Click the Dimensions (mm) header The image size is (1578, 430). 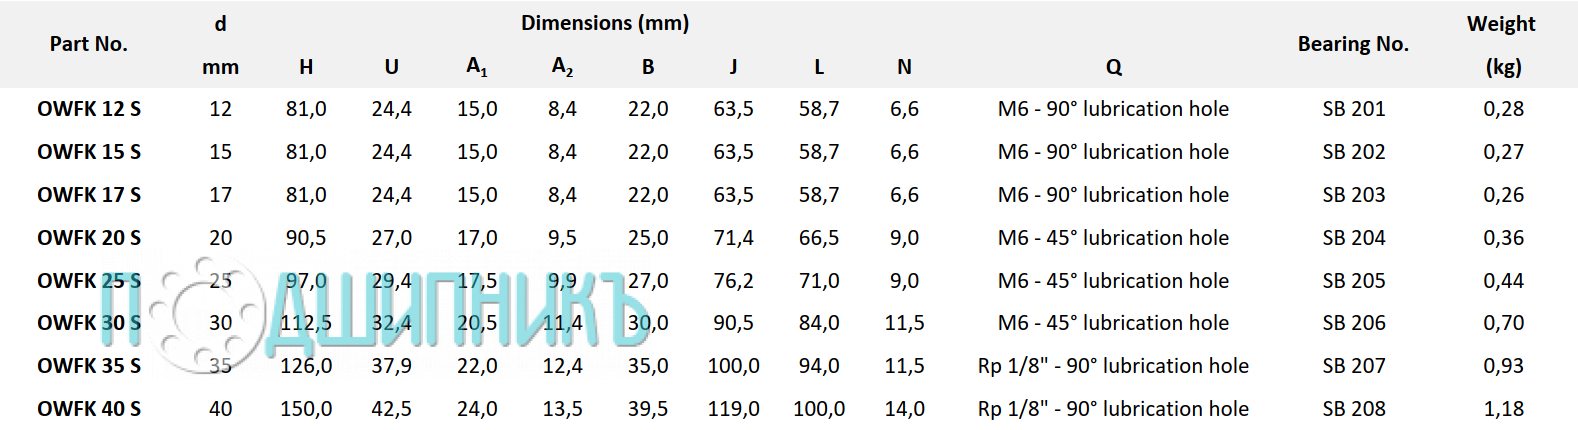coord(605,23)
